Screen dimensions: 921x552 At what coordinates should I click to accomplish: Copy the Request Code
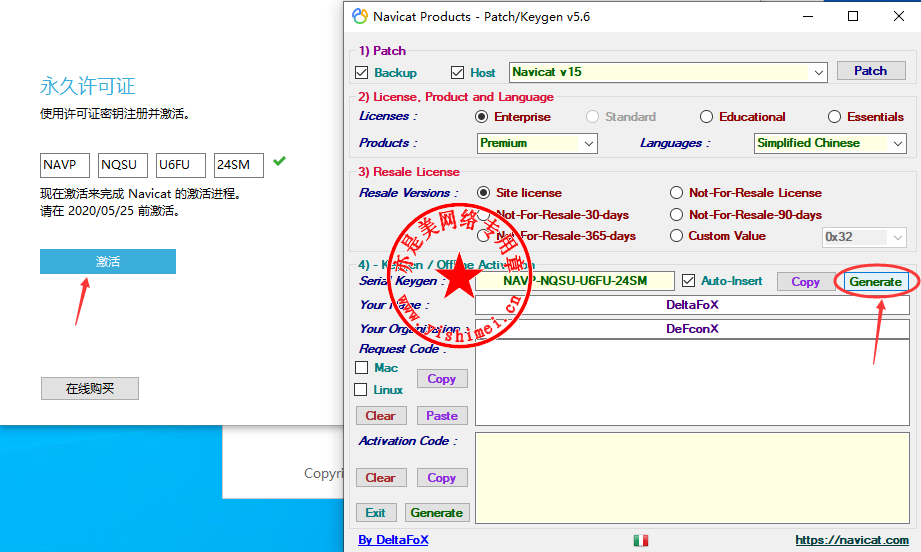pyautogui.click(x=442, y=379)
